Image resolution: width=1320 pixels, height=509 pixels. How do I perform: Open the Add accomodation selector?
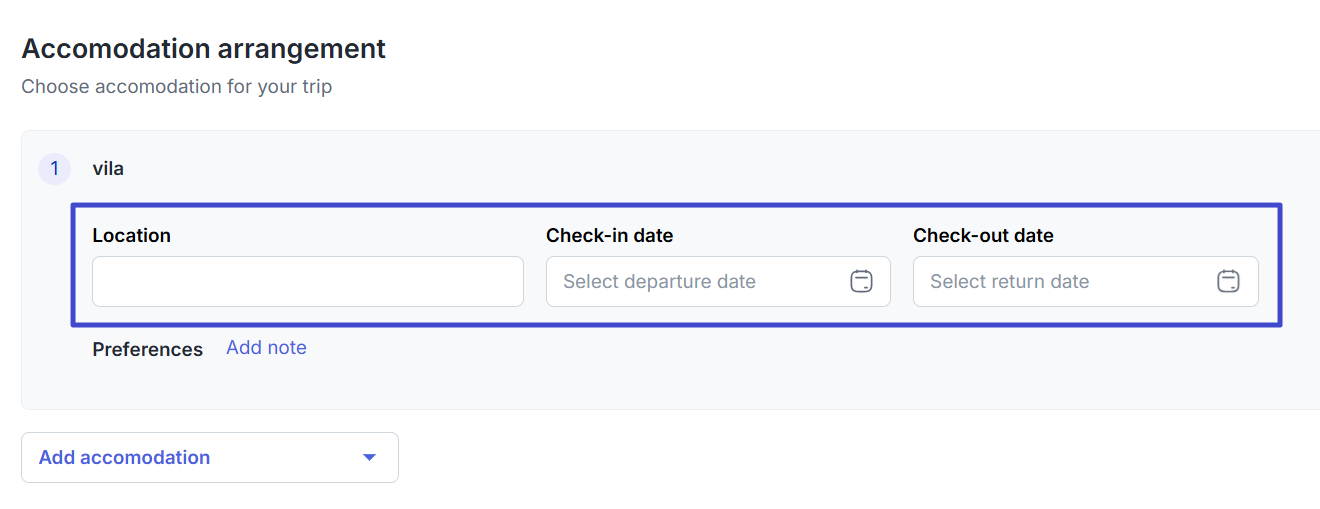210,457
